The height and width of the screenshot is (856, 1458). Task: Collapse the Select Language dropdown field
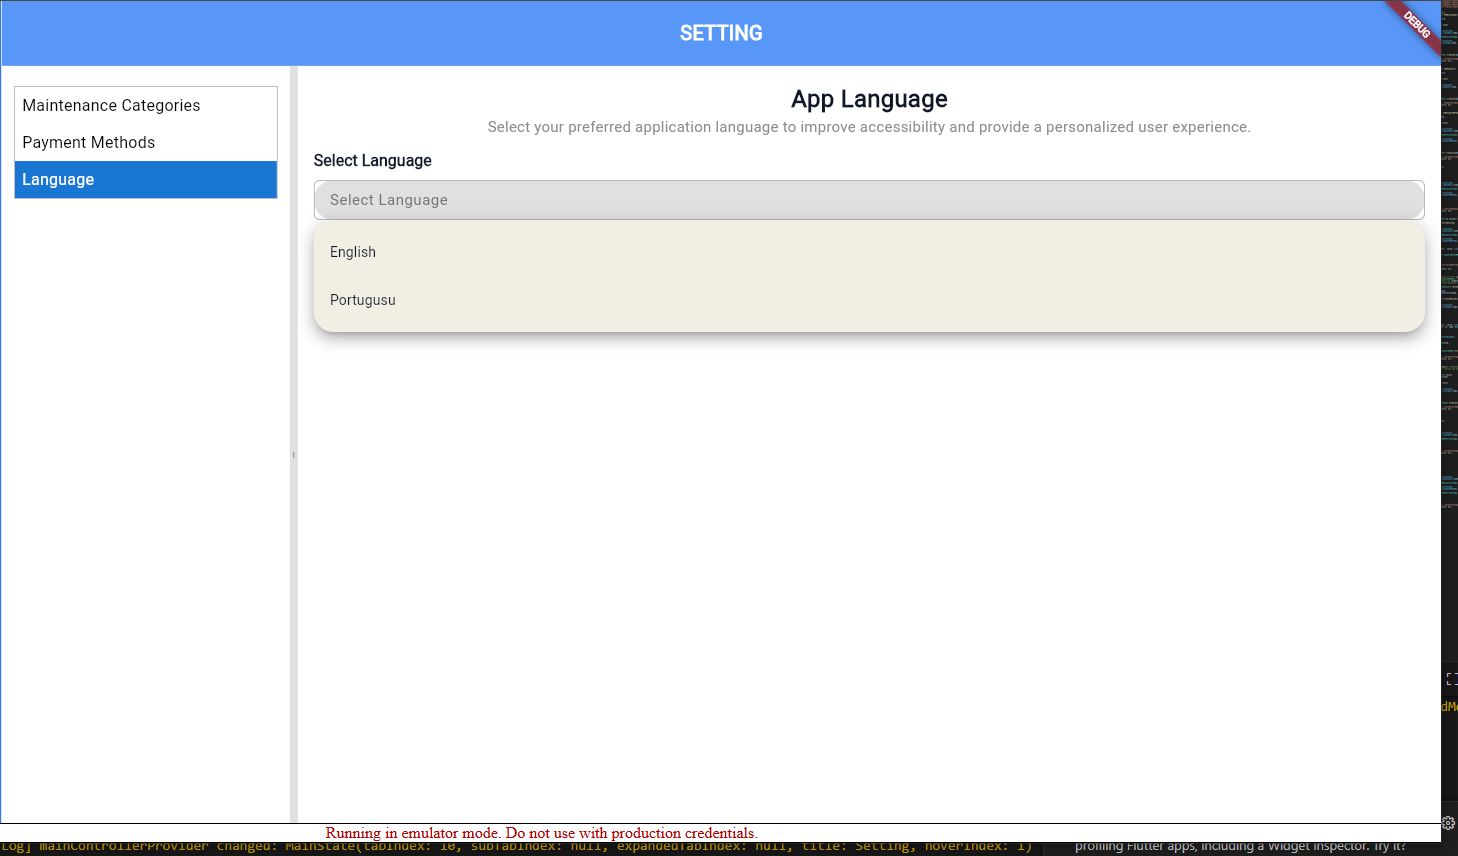pos(868,200)
